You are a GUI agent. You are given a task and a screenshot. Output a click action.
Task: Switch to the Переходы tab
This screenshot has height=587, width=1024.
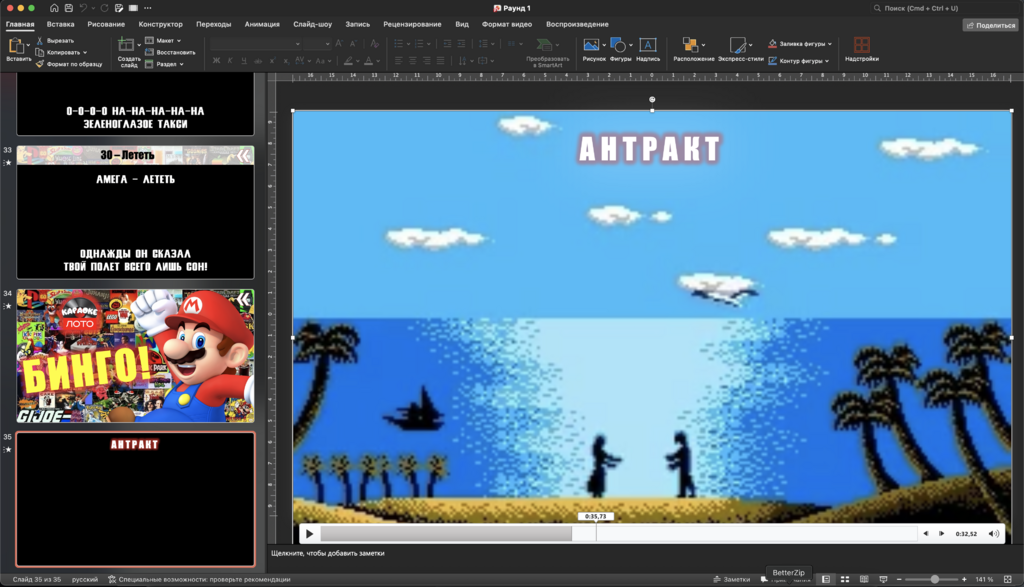[214, 24]
